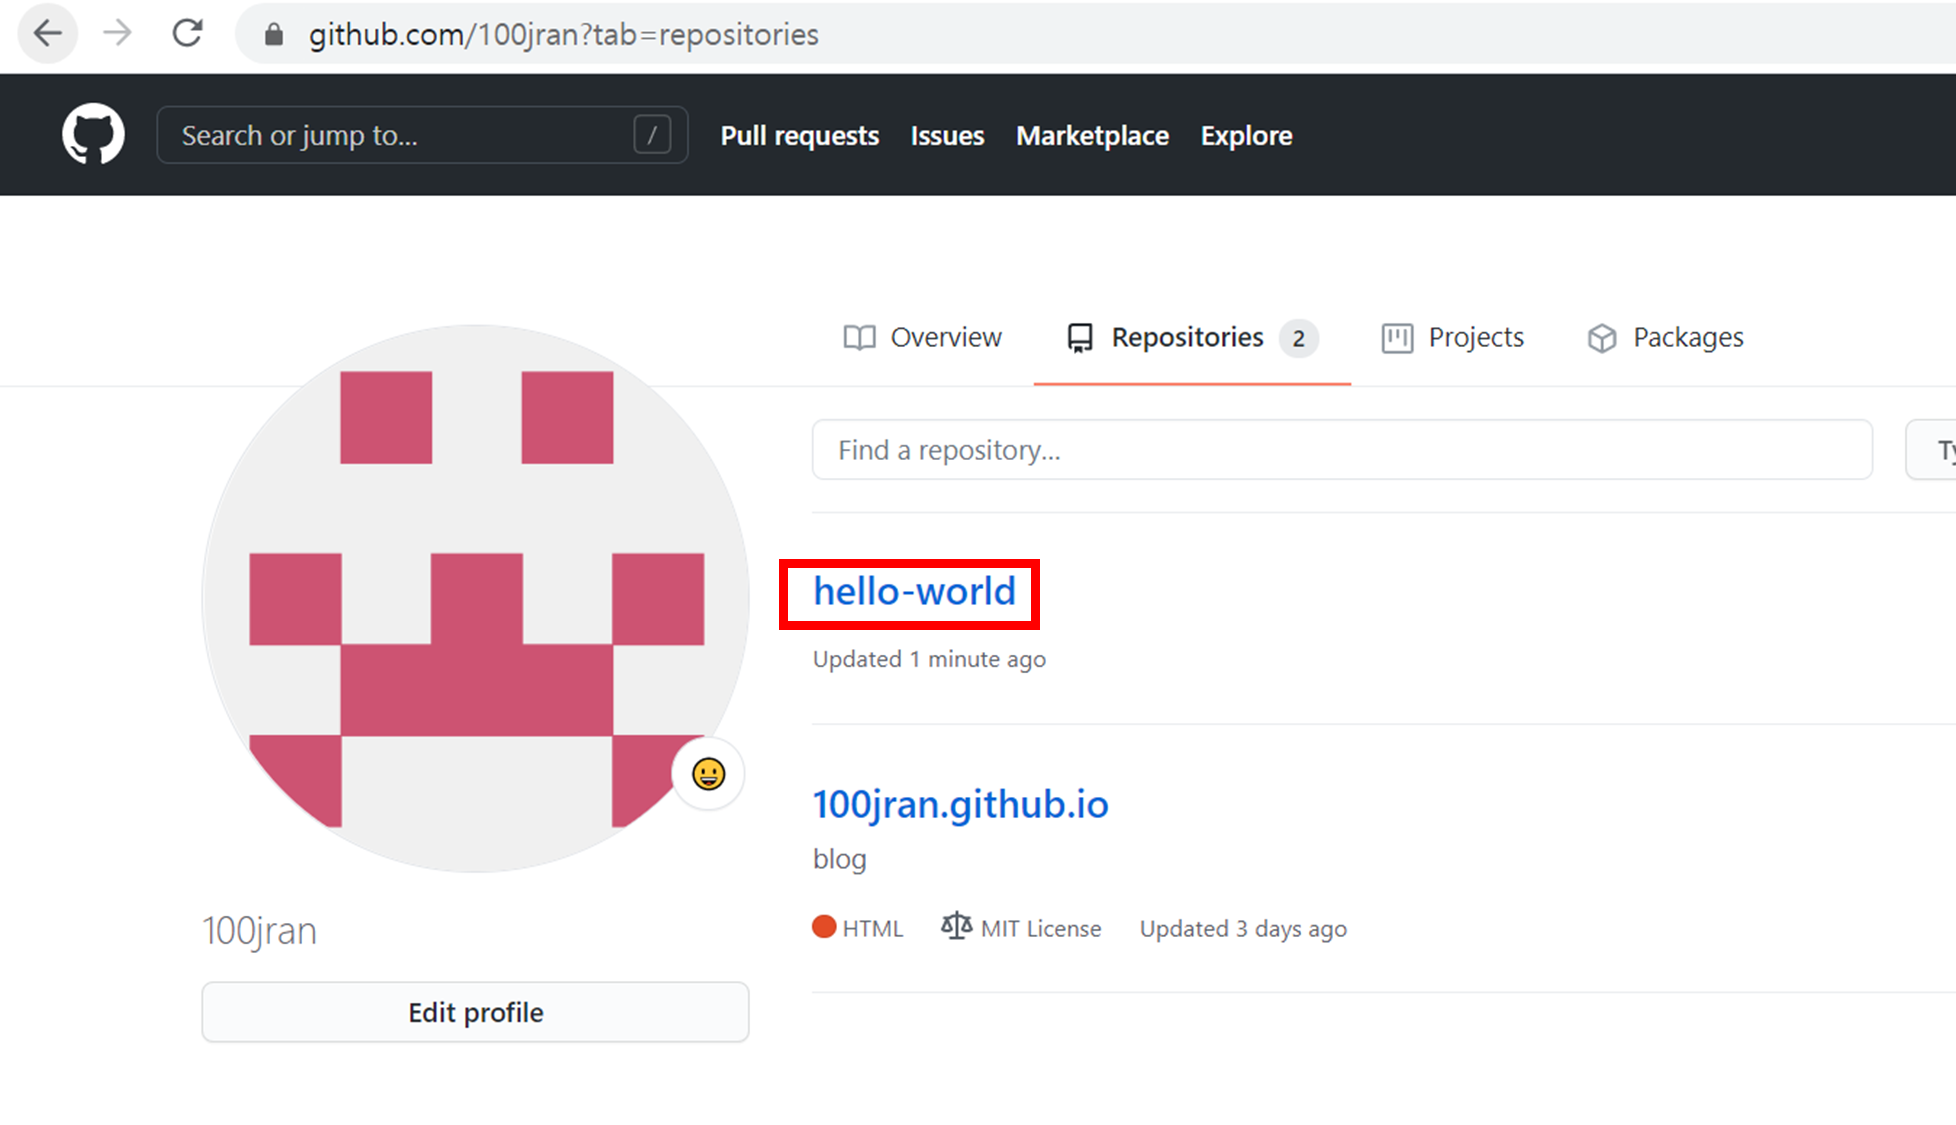Click the slash shortcut key icon

pyautogui.click(x=652, y=135)
